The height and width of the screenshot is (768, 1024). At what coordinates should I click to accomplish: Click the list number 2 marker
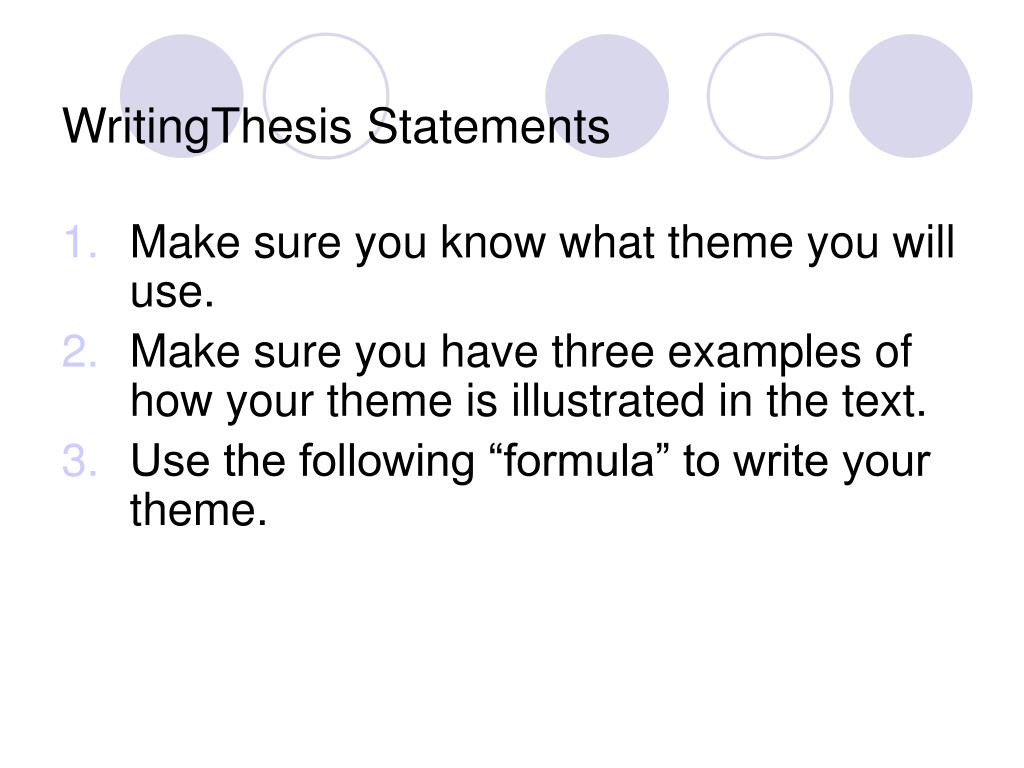(80, 351)
